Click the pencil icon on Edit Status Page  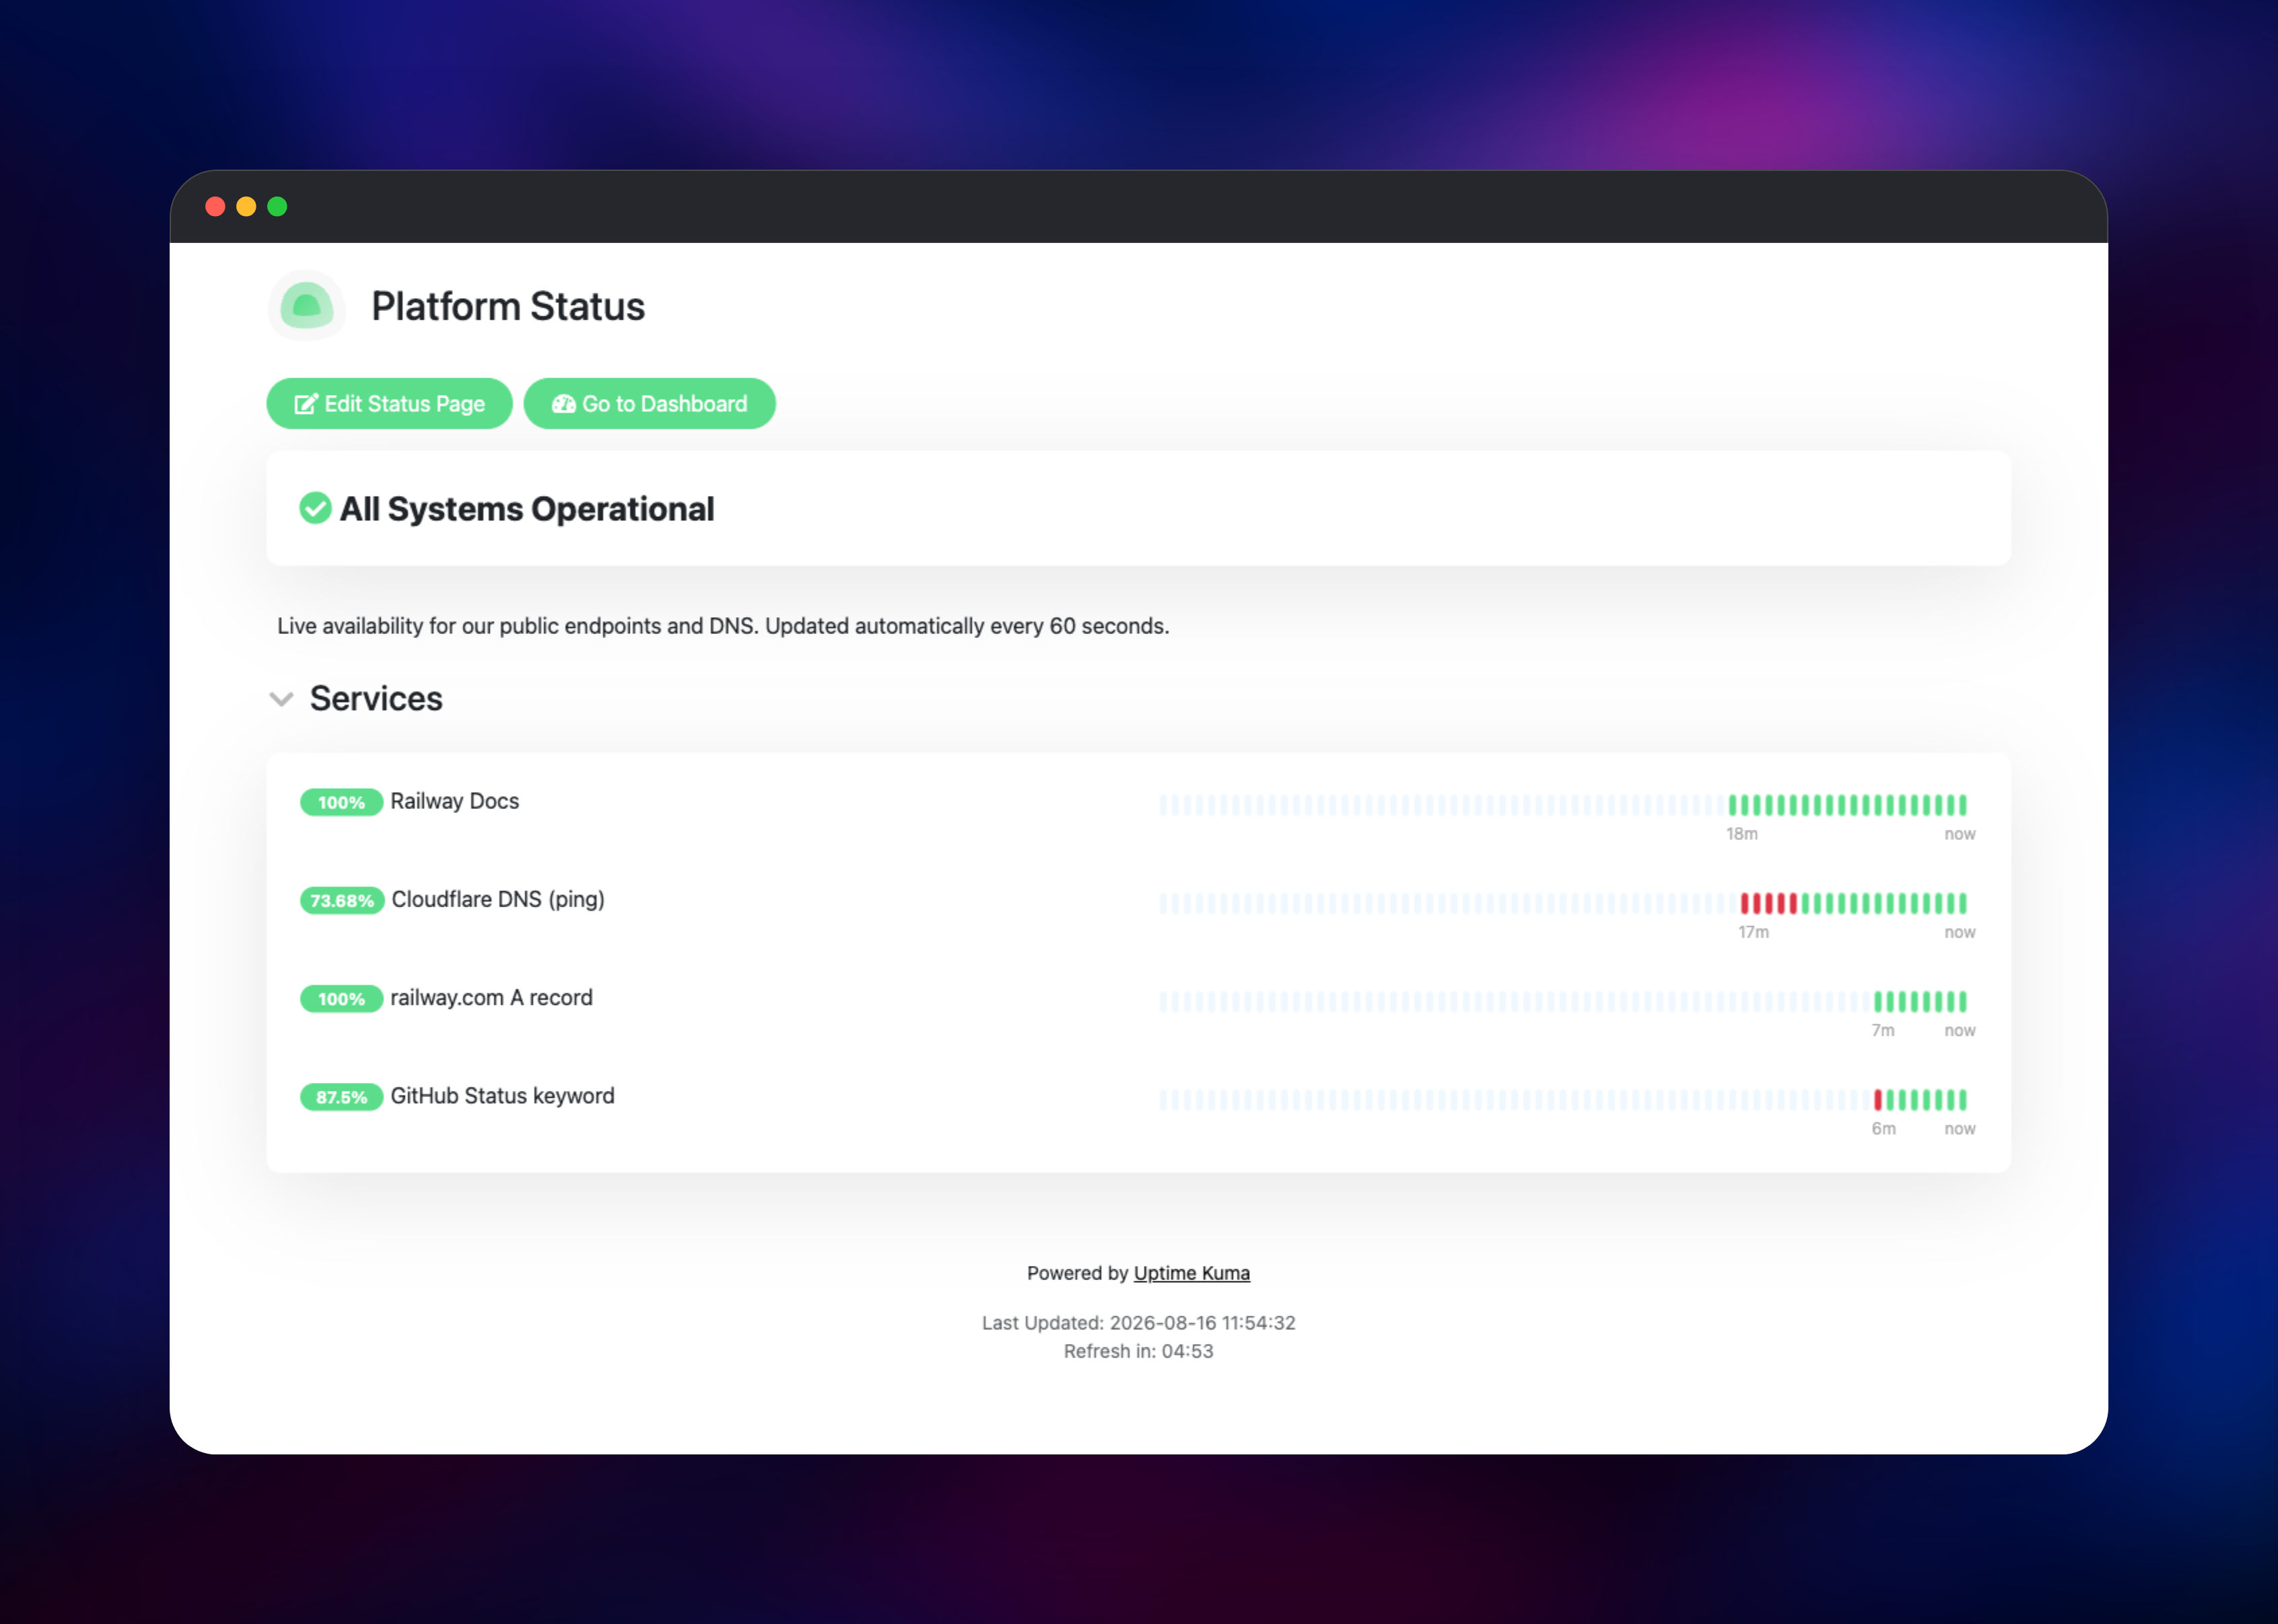306,404
